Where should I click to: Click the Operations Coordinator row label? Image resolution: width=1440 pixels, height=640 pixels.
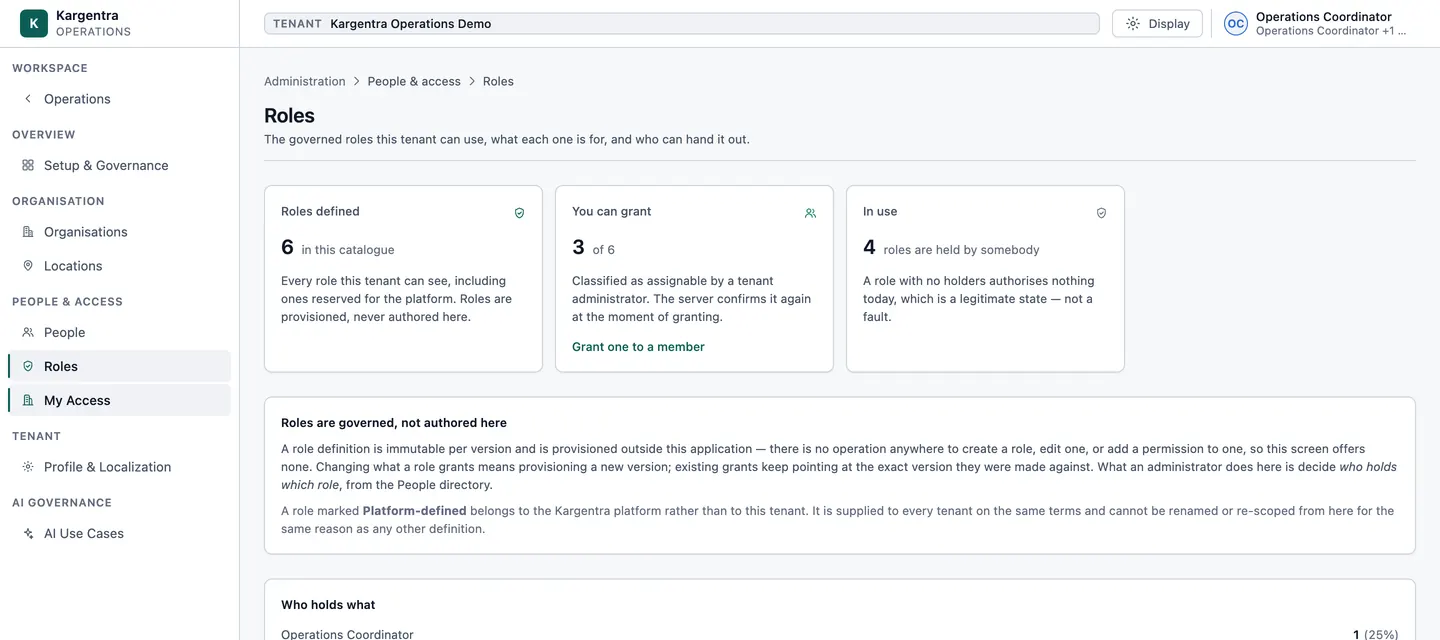pos(347,634)
